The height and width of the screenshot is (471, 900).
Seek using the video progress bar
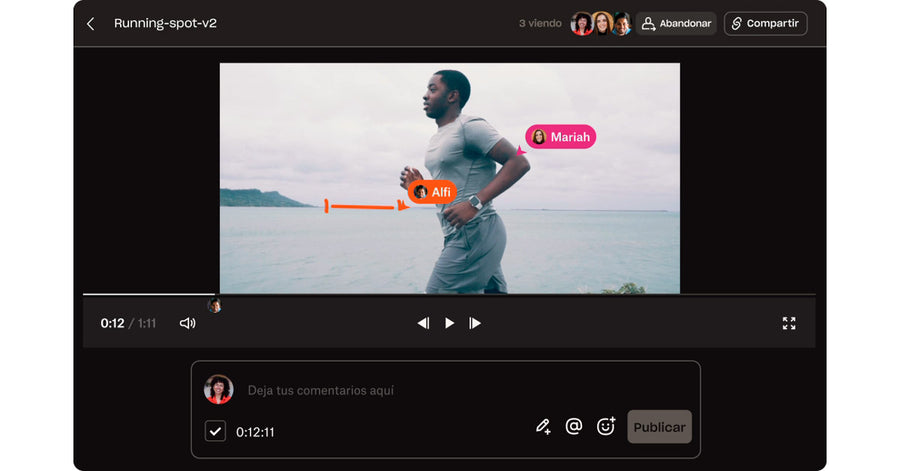449,294
